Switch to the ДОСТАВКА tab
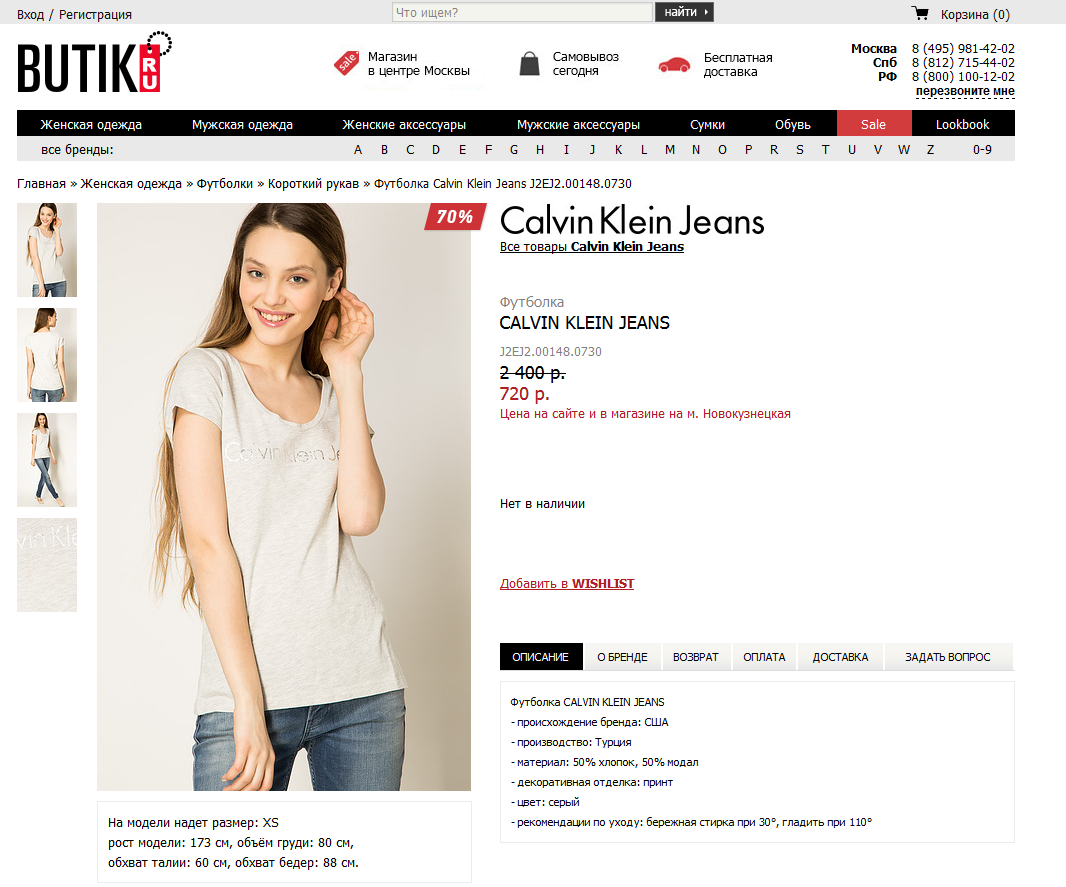 (840, 657)
